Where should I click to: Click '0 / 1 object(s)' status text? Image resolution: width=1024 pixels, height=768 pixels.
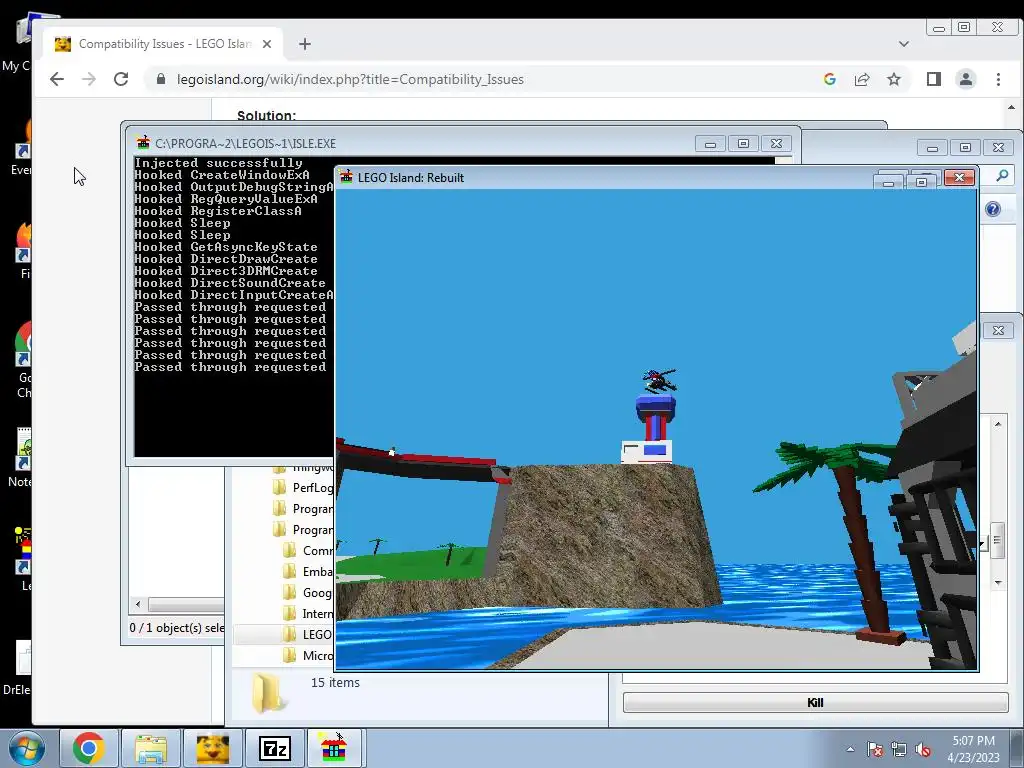pos(176,628)
